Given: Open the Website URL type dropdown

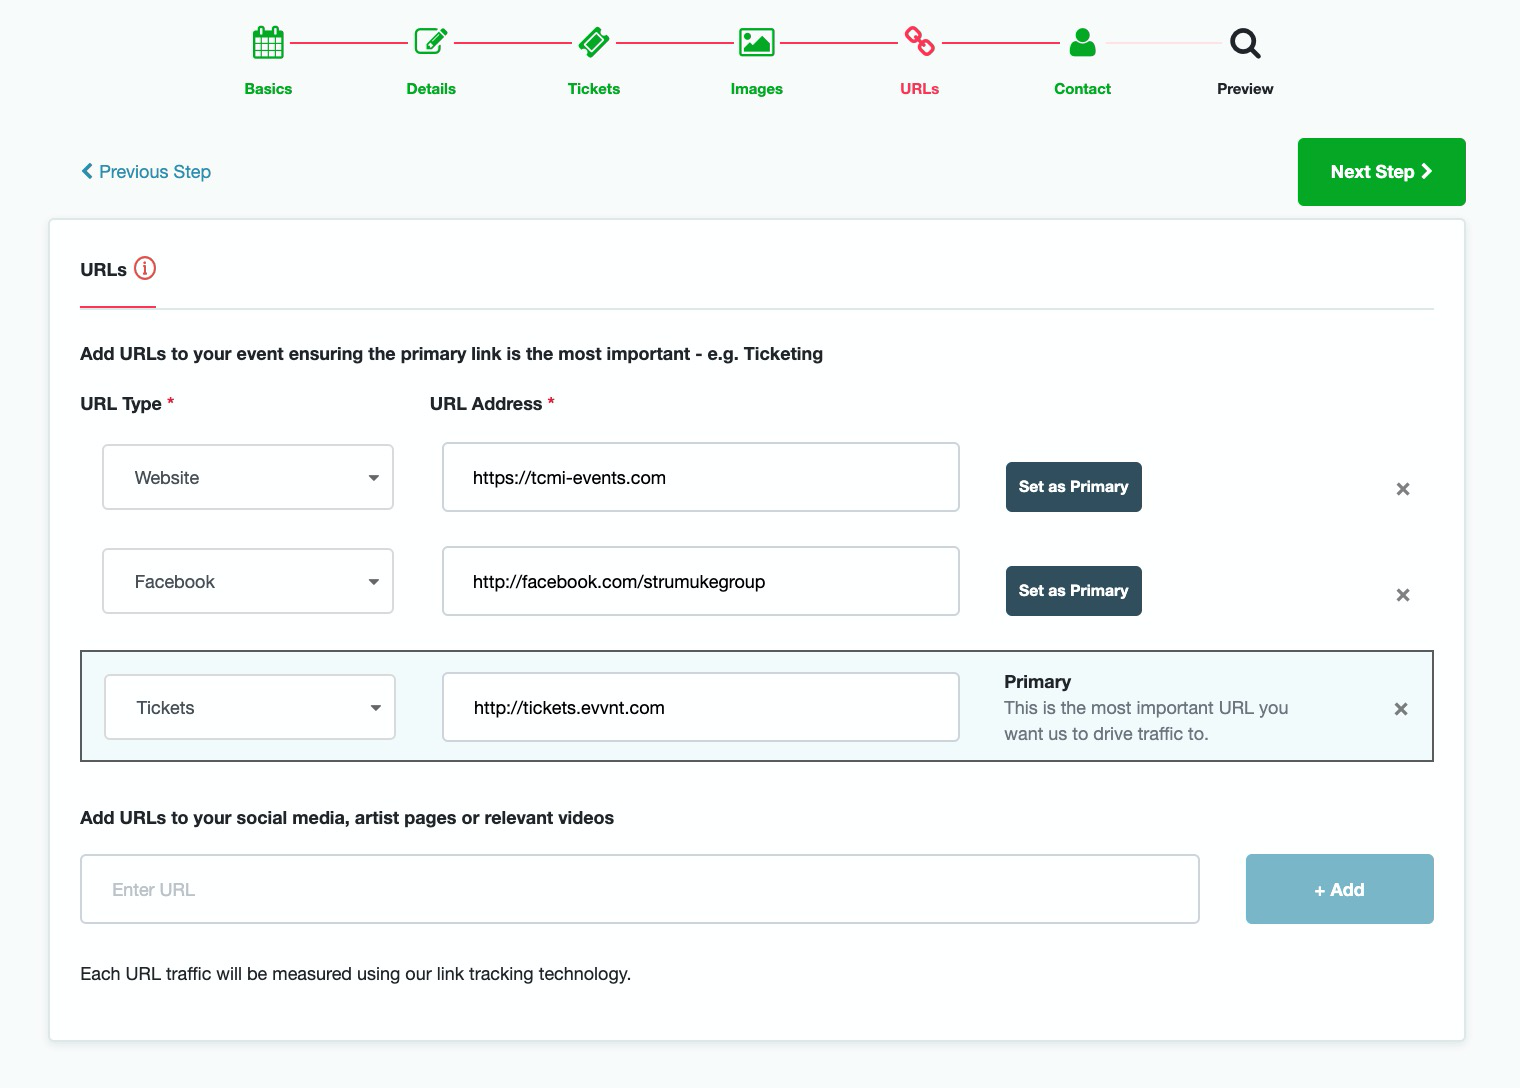Looking at the screenshot, I should click(248, 477).
